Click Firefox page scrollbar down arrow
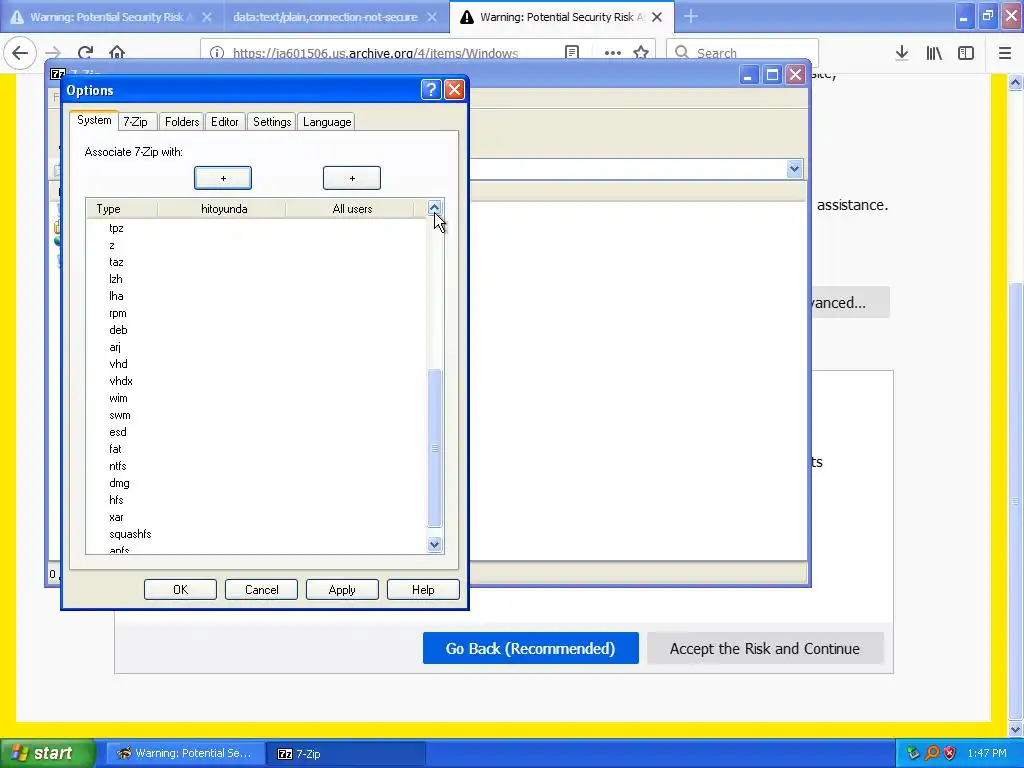The image size is (1024, 768). 1016,729
